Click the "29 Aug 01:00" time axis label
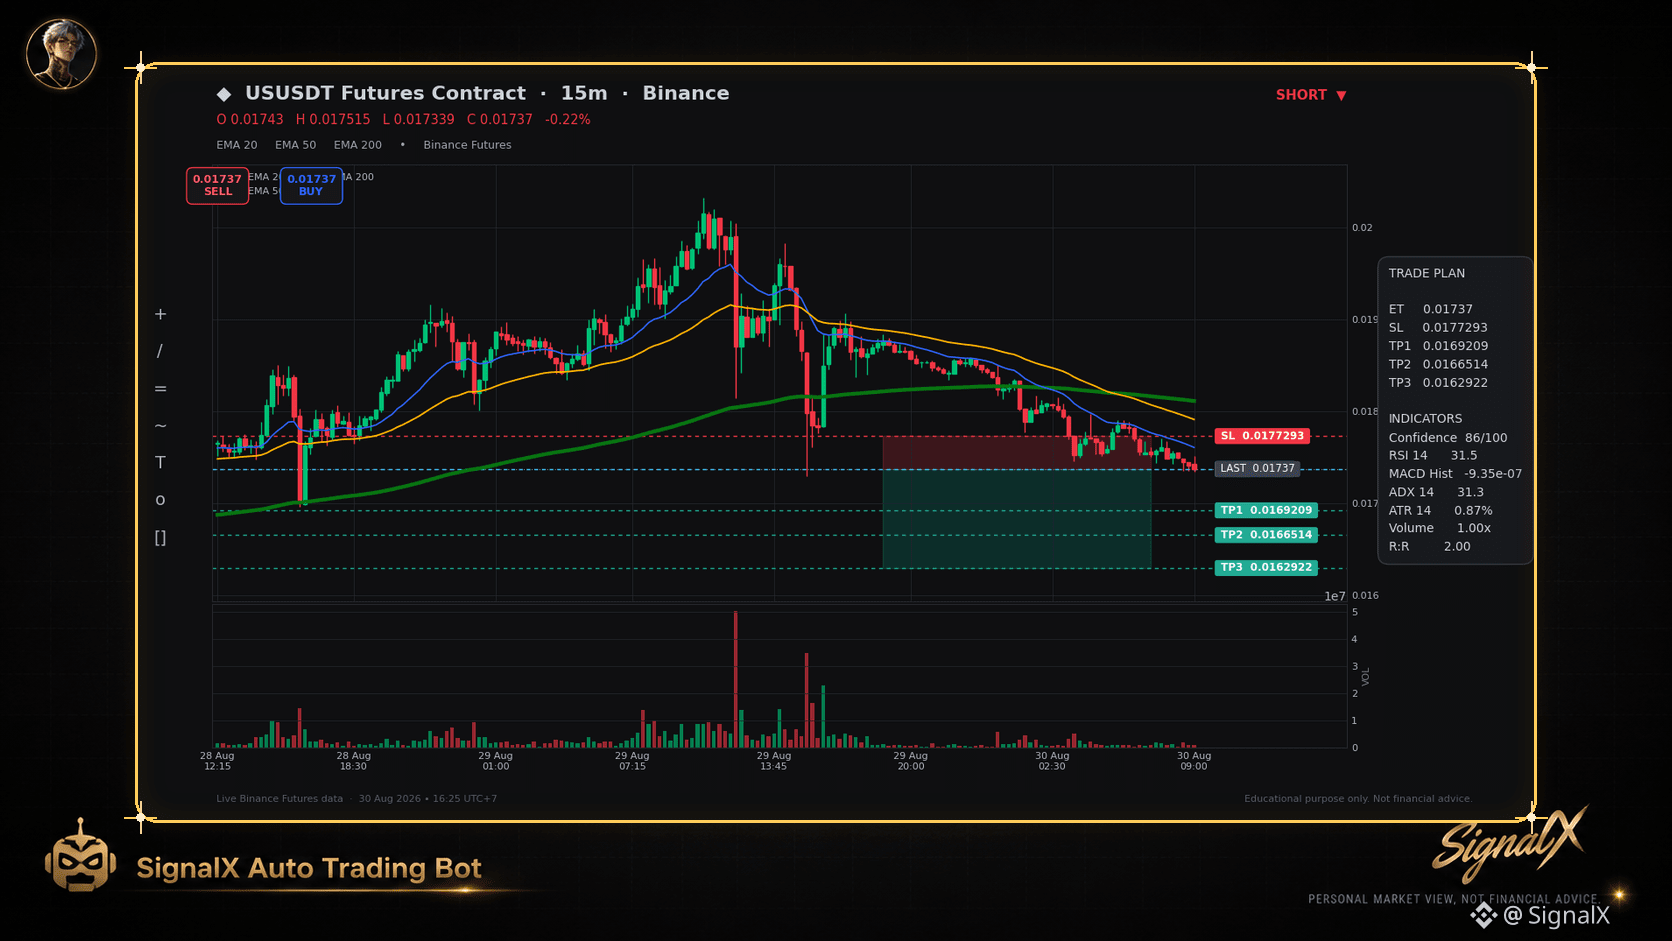 [496, 761]
